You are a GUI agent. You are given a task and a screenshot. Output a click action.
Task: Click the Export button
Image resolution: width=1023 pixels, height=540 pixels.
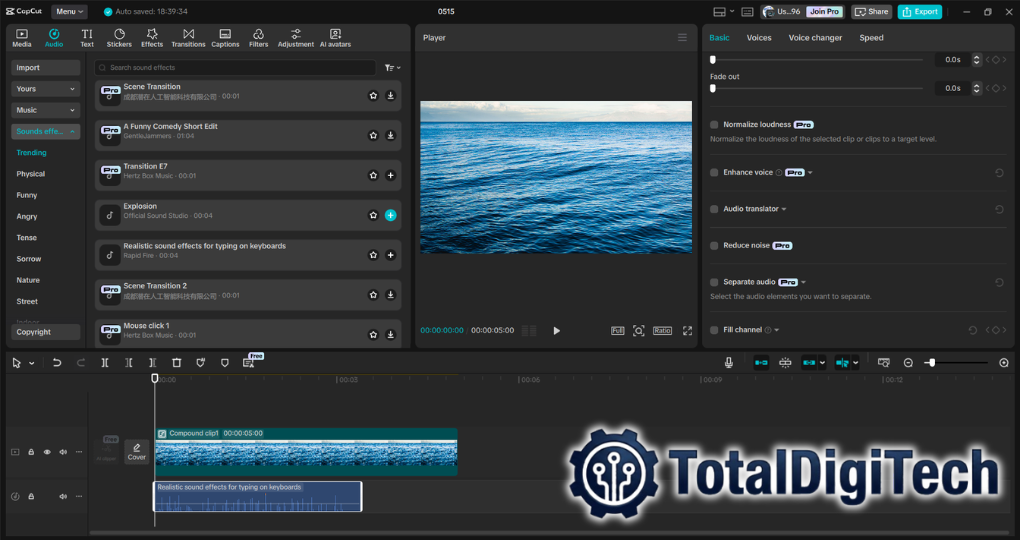tap(919, 12)
